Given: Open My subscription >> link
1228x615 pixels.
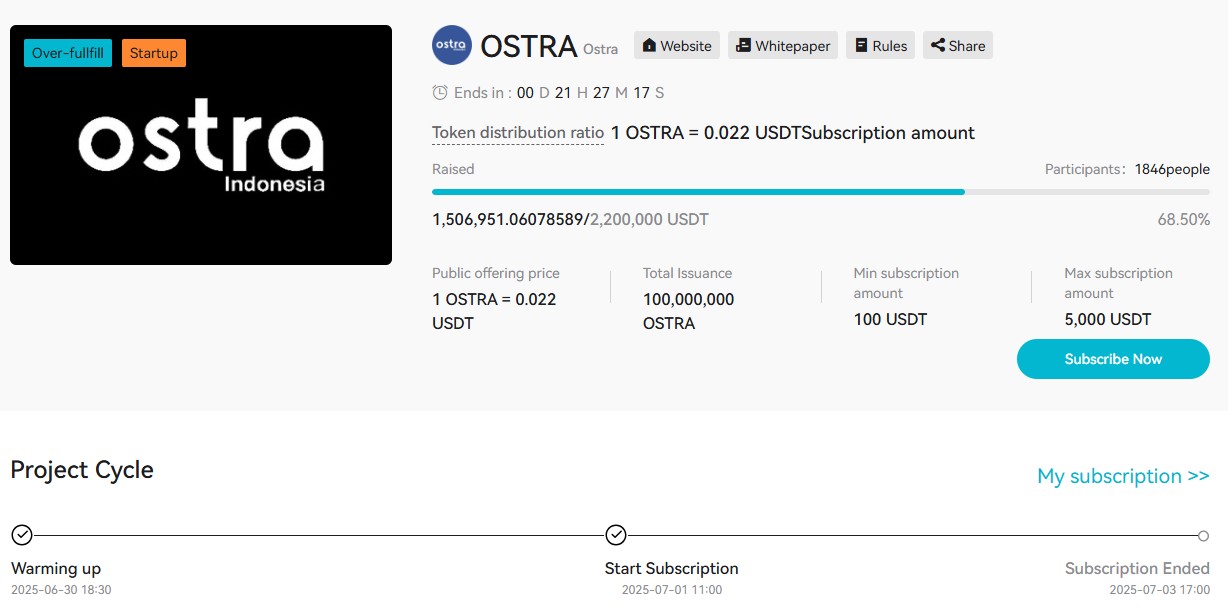Looking at the screenshot, I should [x=1123, y=476].
